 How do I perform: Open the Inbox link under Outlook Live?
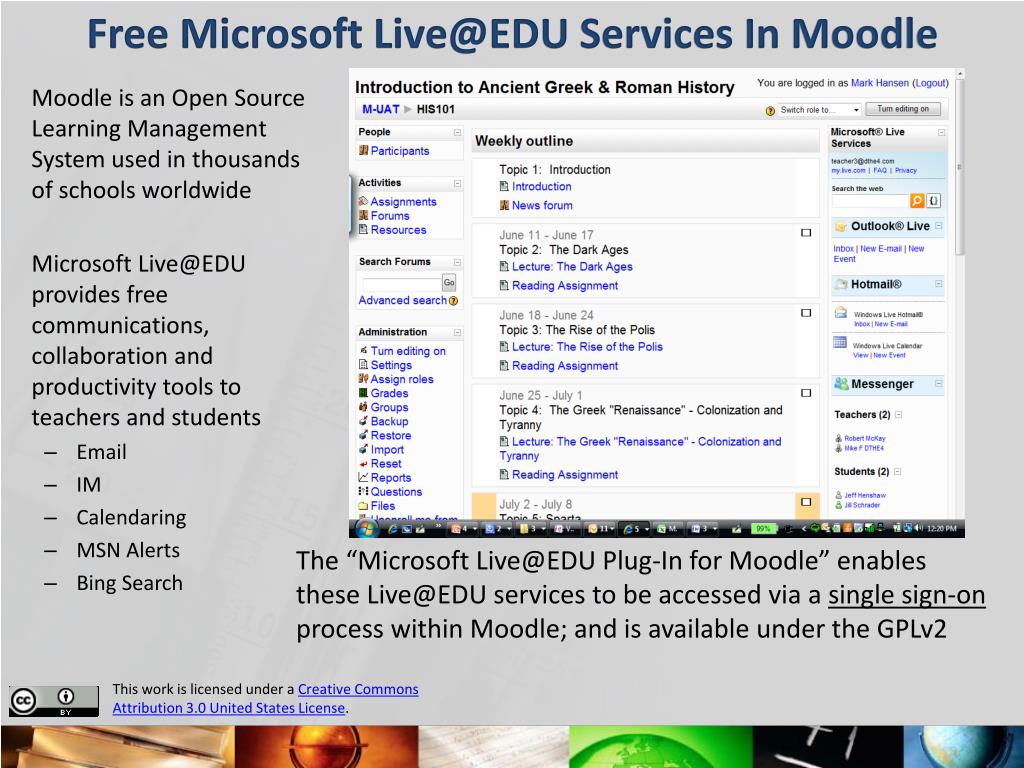(843, 249)
